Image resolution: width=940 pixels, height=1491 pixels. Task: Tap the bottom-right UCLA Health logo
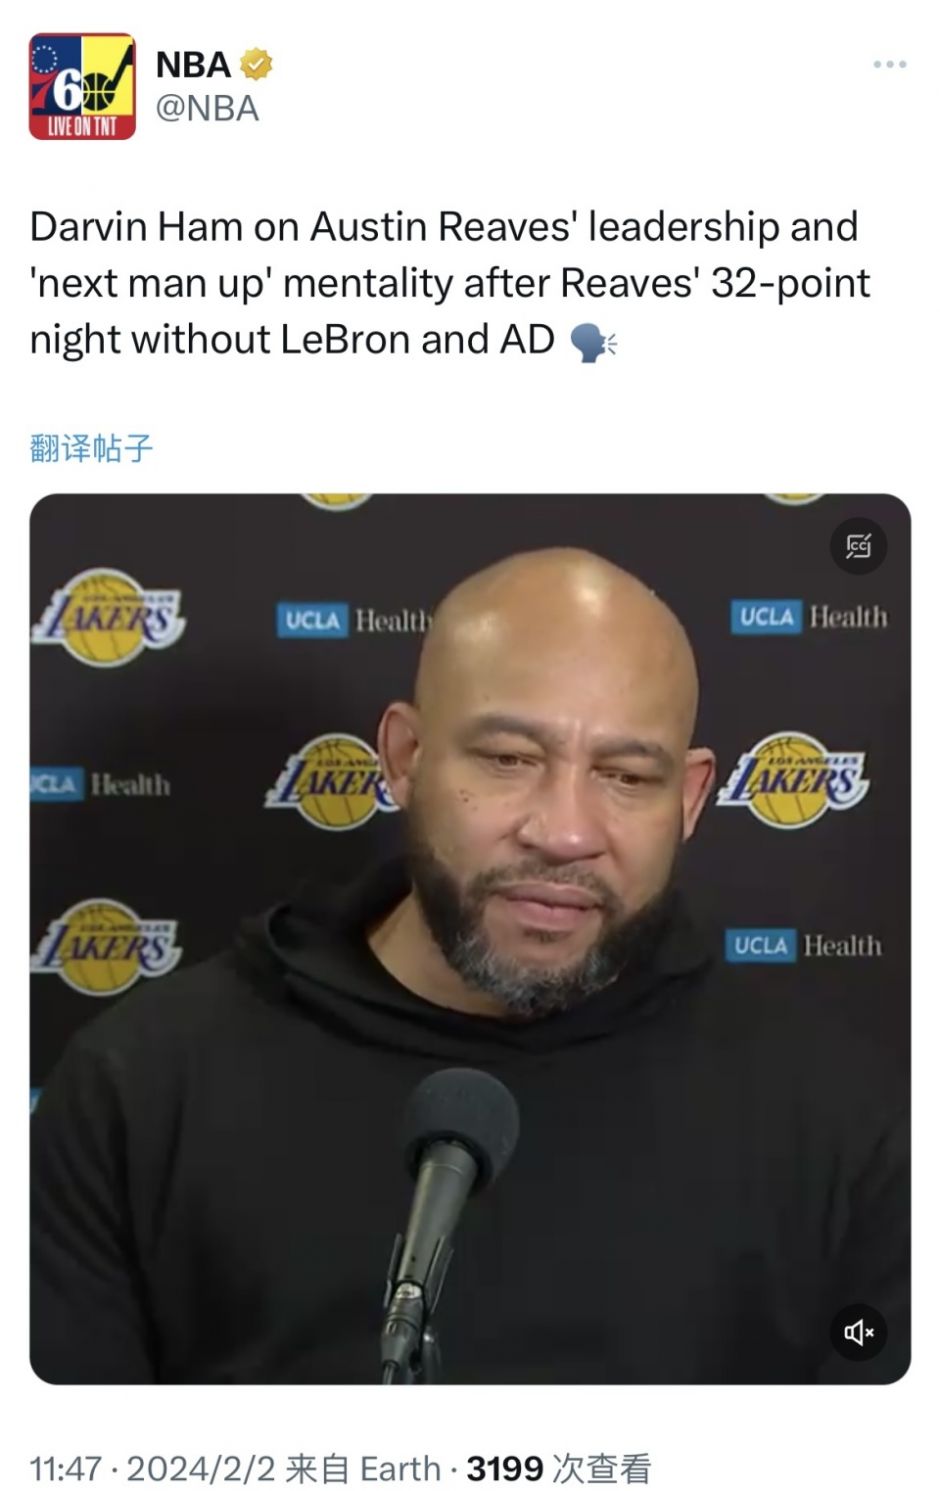[x=805, y=945]
